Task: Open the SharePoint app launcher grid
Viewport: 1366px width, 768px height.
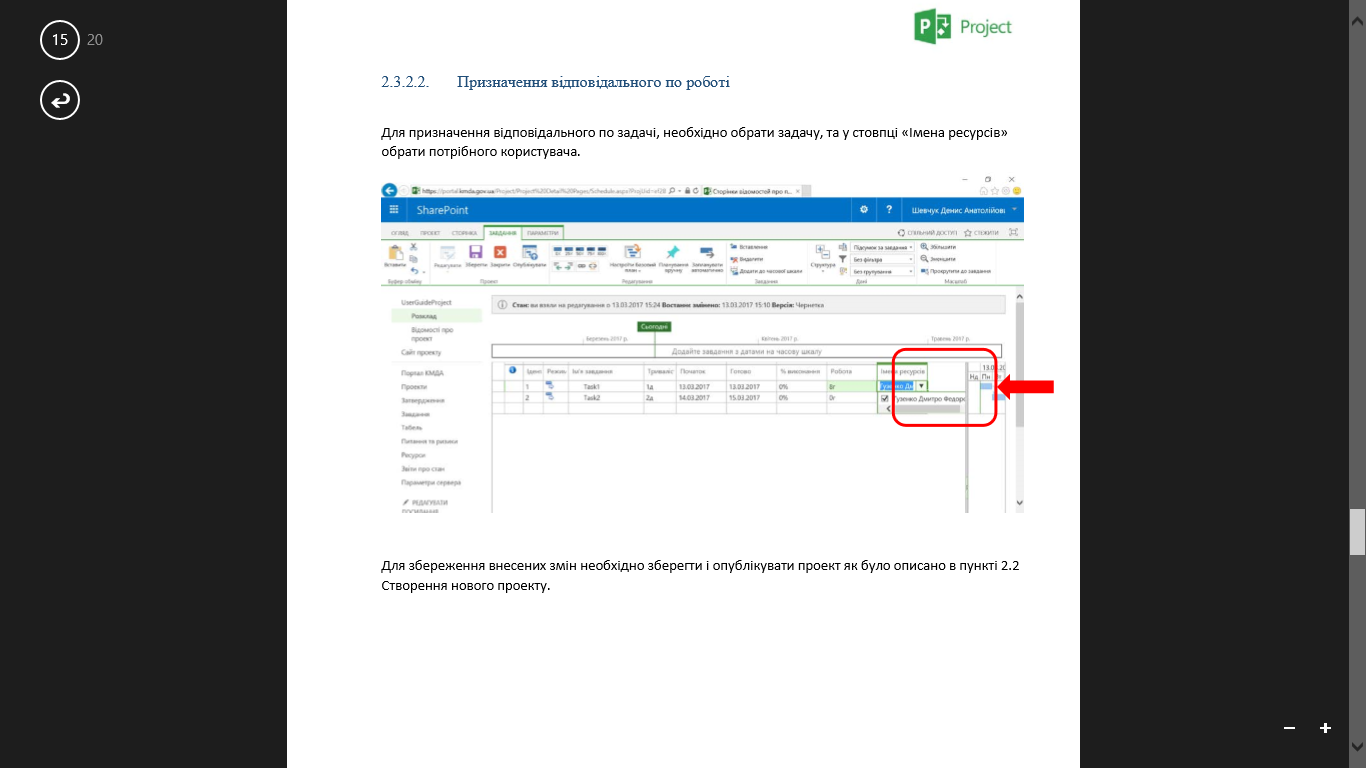Action: pos(394,210)
